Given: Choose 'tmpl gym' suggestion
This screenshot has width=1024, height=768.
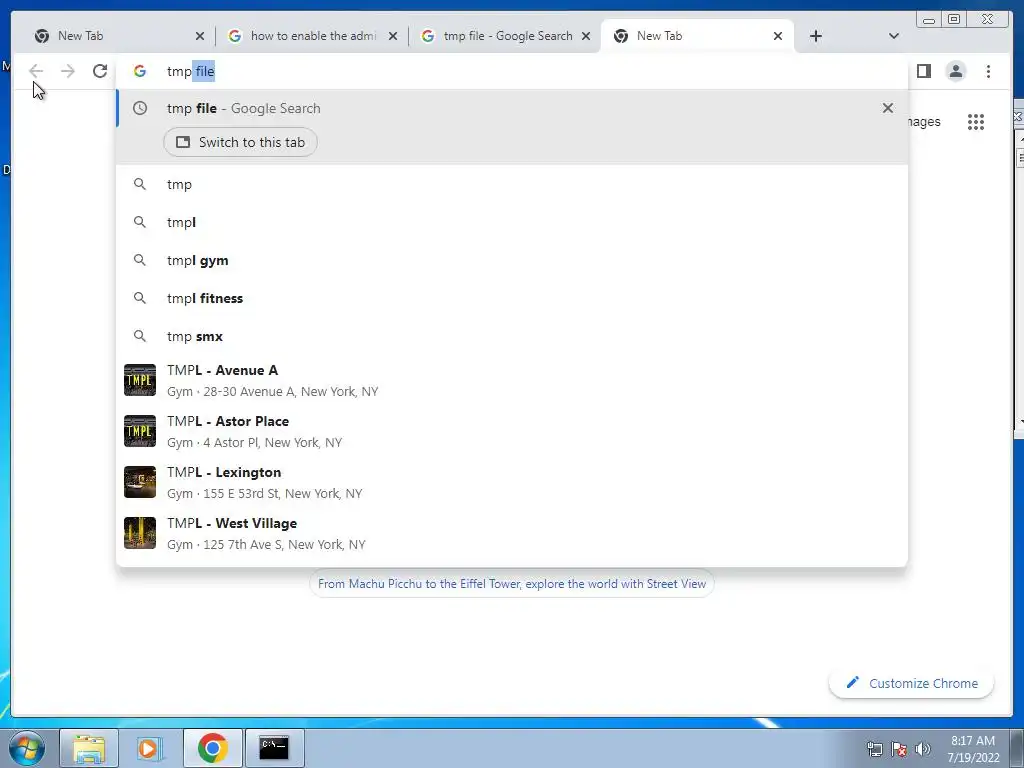Looking at the screenshot, I should 512,260.
